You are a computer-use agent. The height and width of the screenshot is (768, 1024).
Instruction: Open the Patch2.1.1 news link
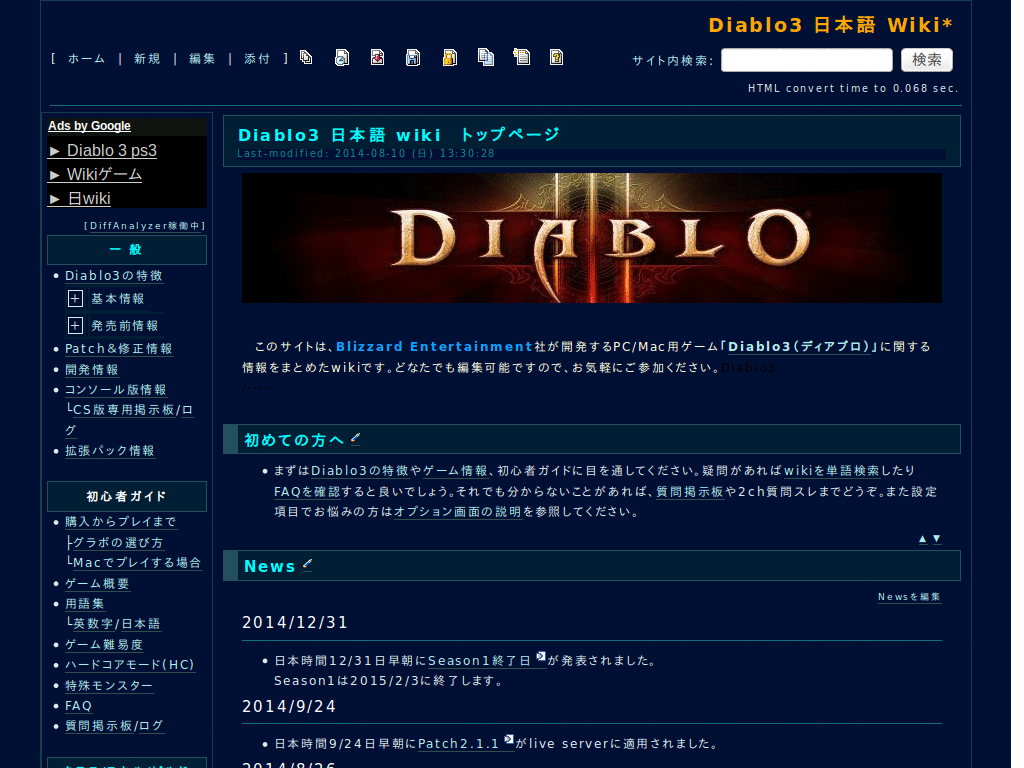pyautogui.click(x=458, y=744)
